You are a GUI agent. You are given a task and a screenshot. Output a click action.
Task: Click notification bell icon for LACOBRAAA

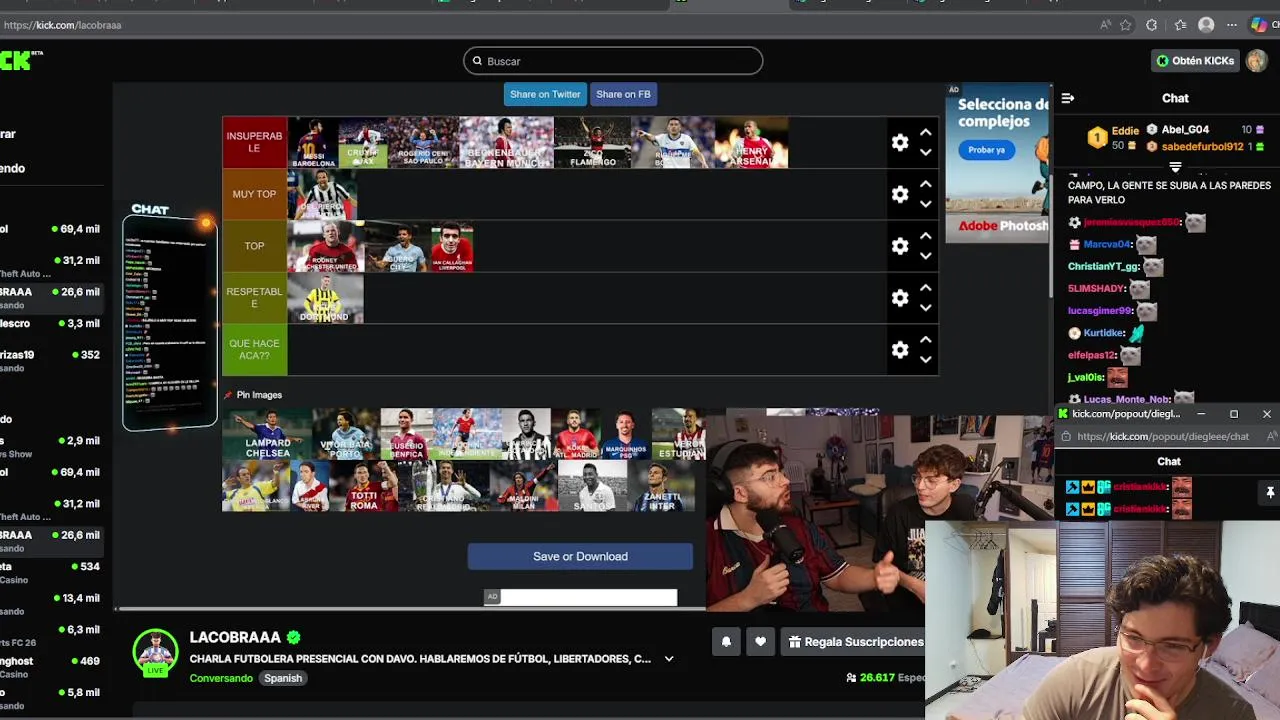tap(726, 642)
